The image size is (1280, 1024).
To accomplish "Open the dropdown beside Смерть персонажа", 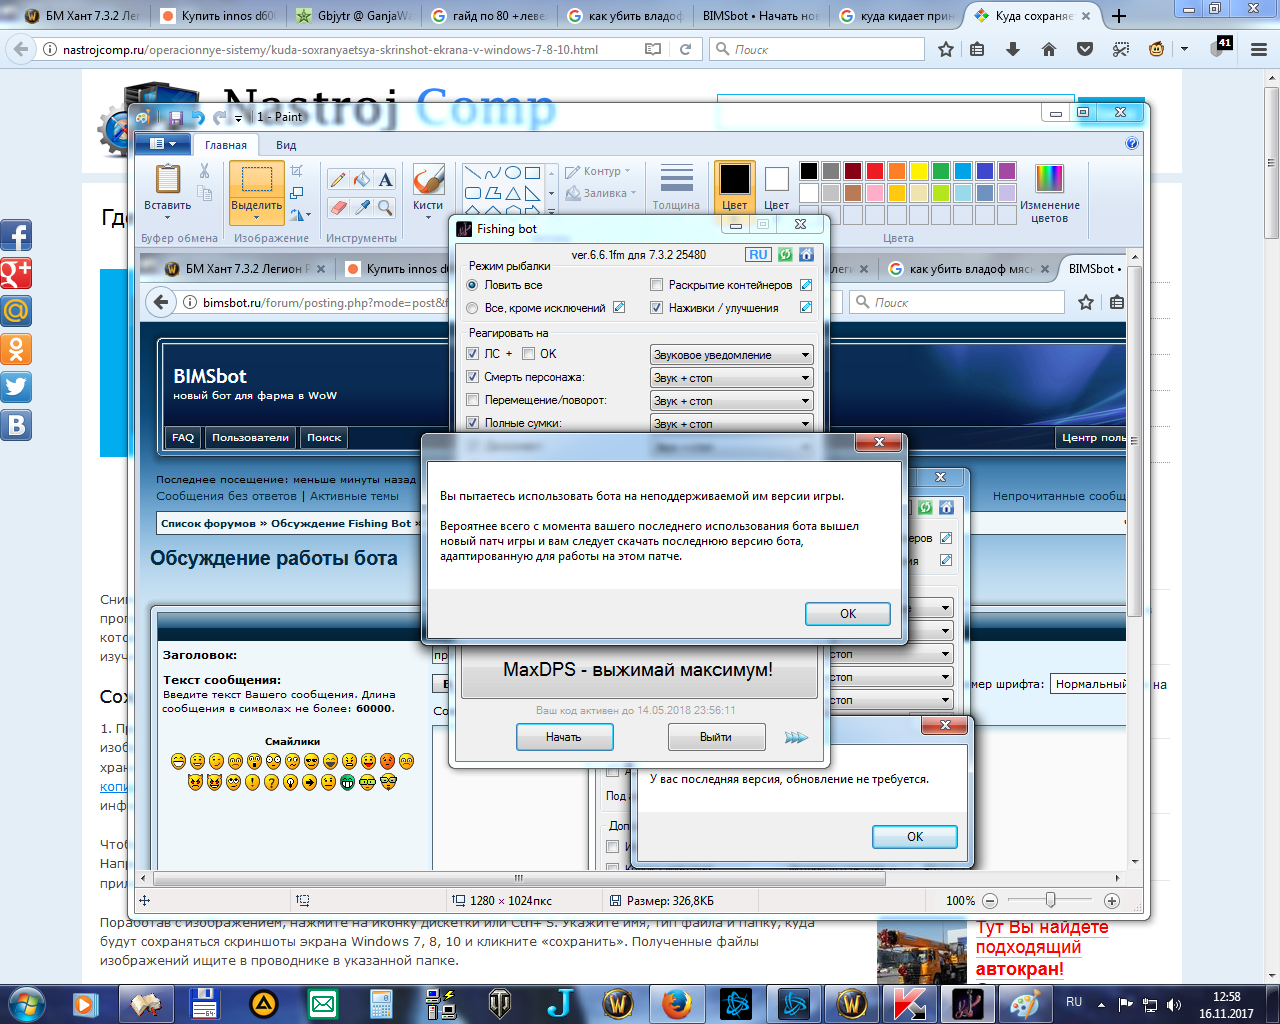I will tap(732, 378).
